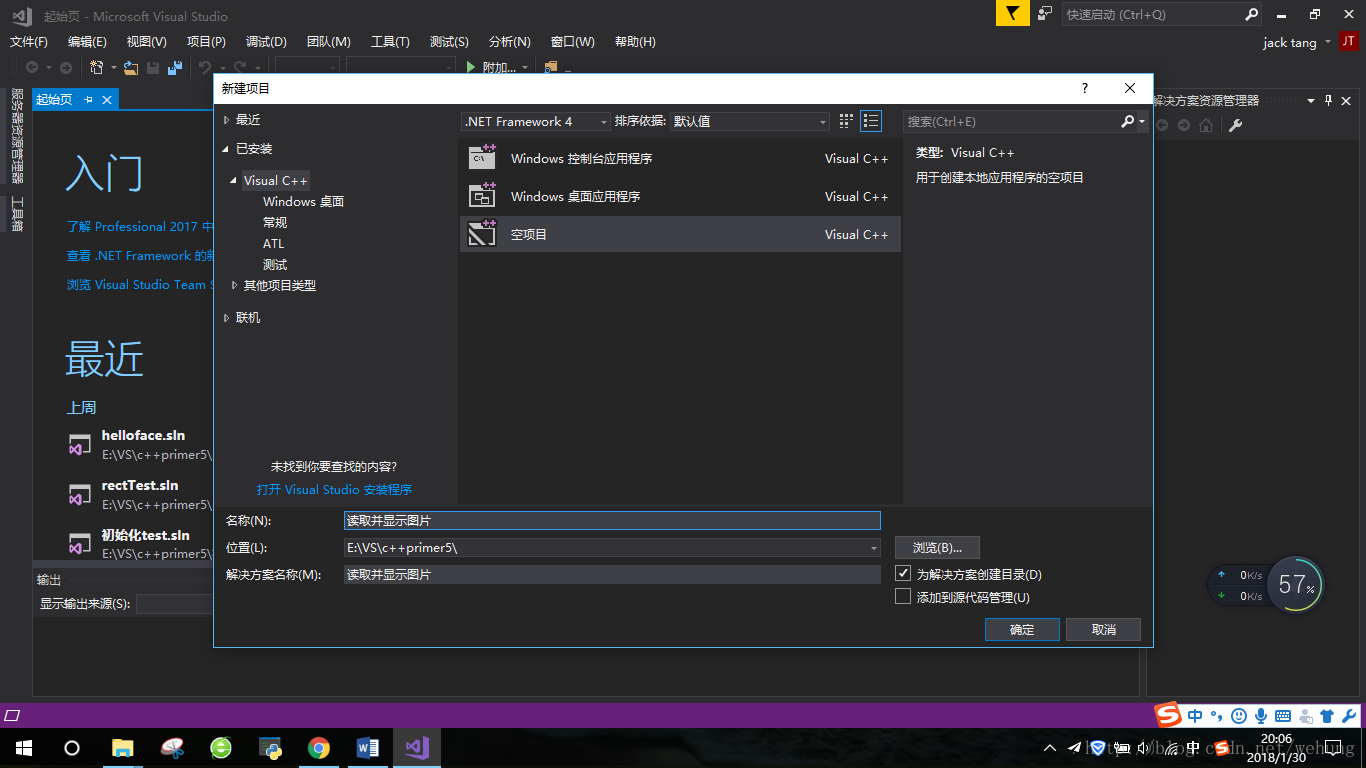Click the quick launch magnifier icon
The image size is (1366, 768).
click(1251, 14)
